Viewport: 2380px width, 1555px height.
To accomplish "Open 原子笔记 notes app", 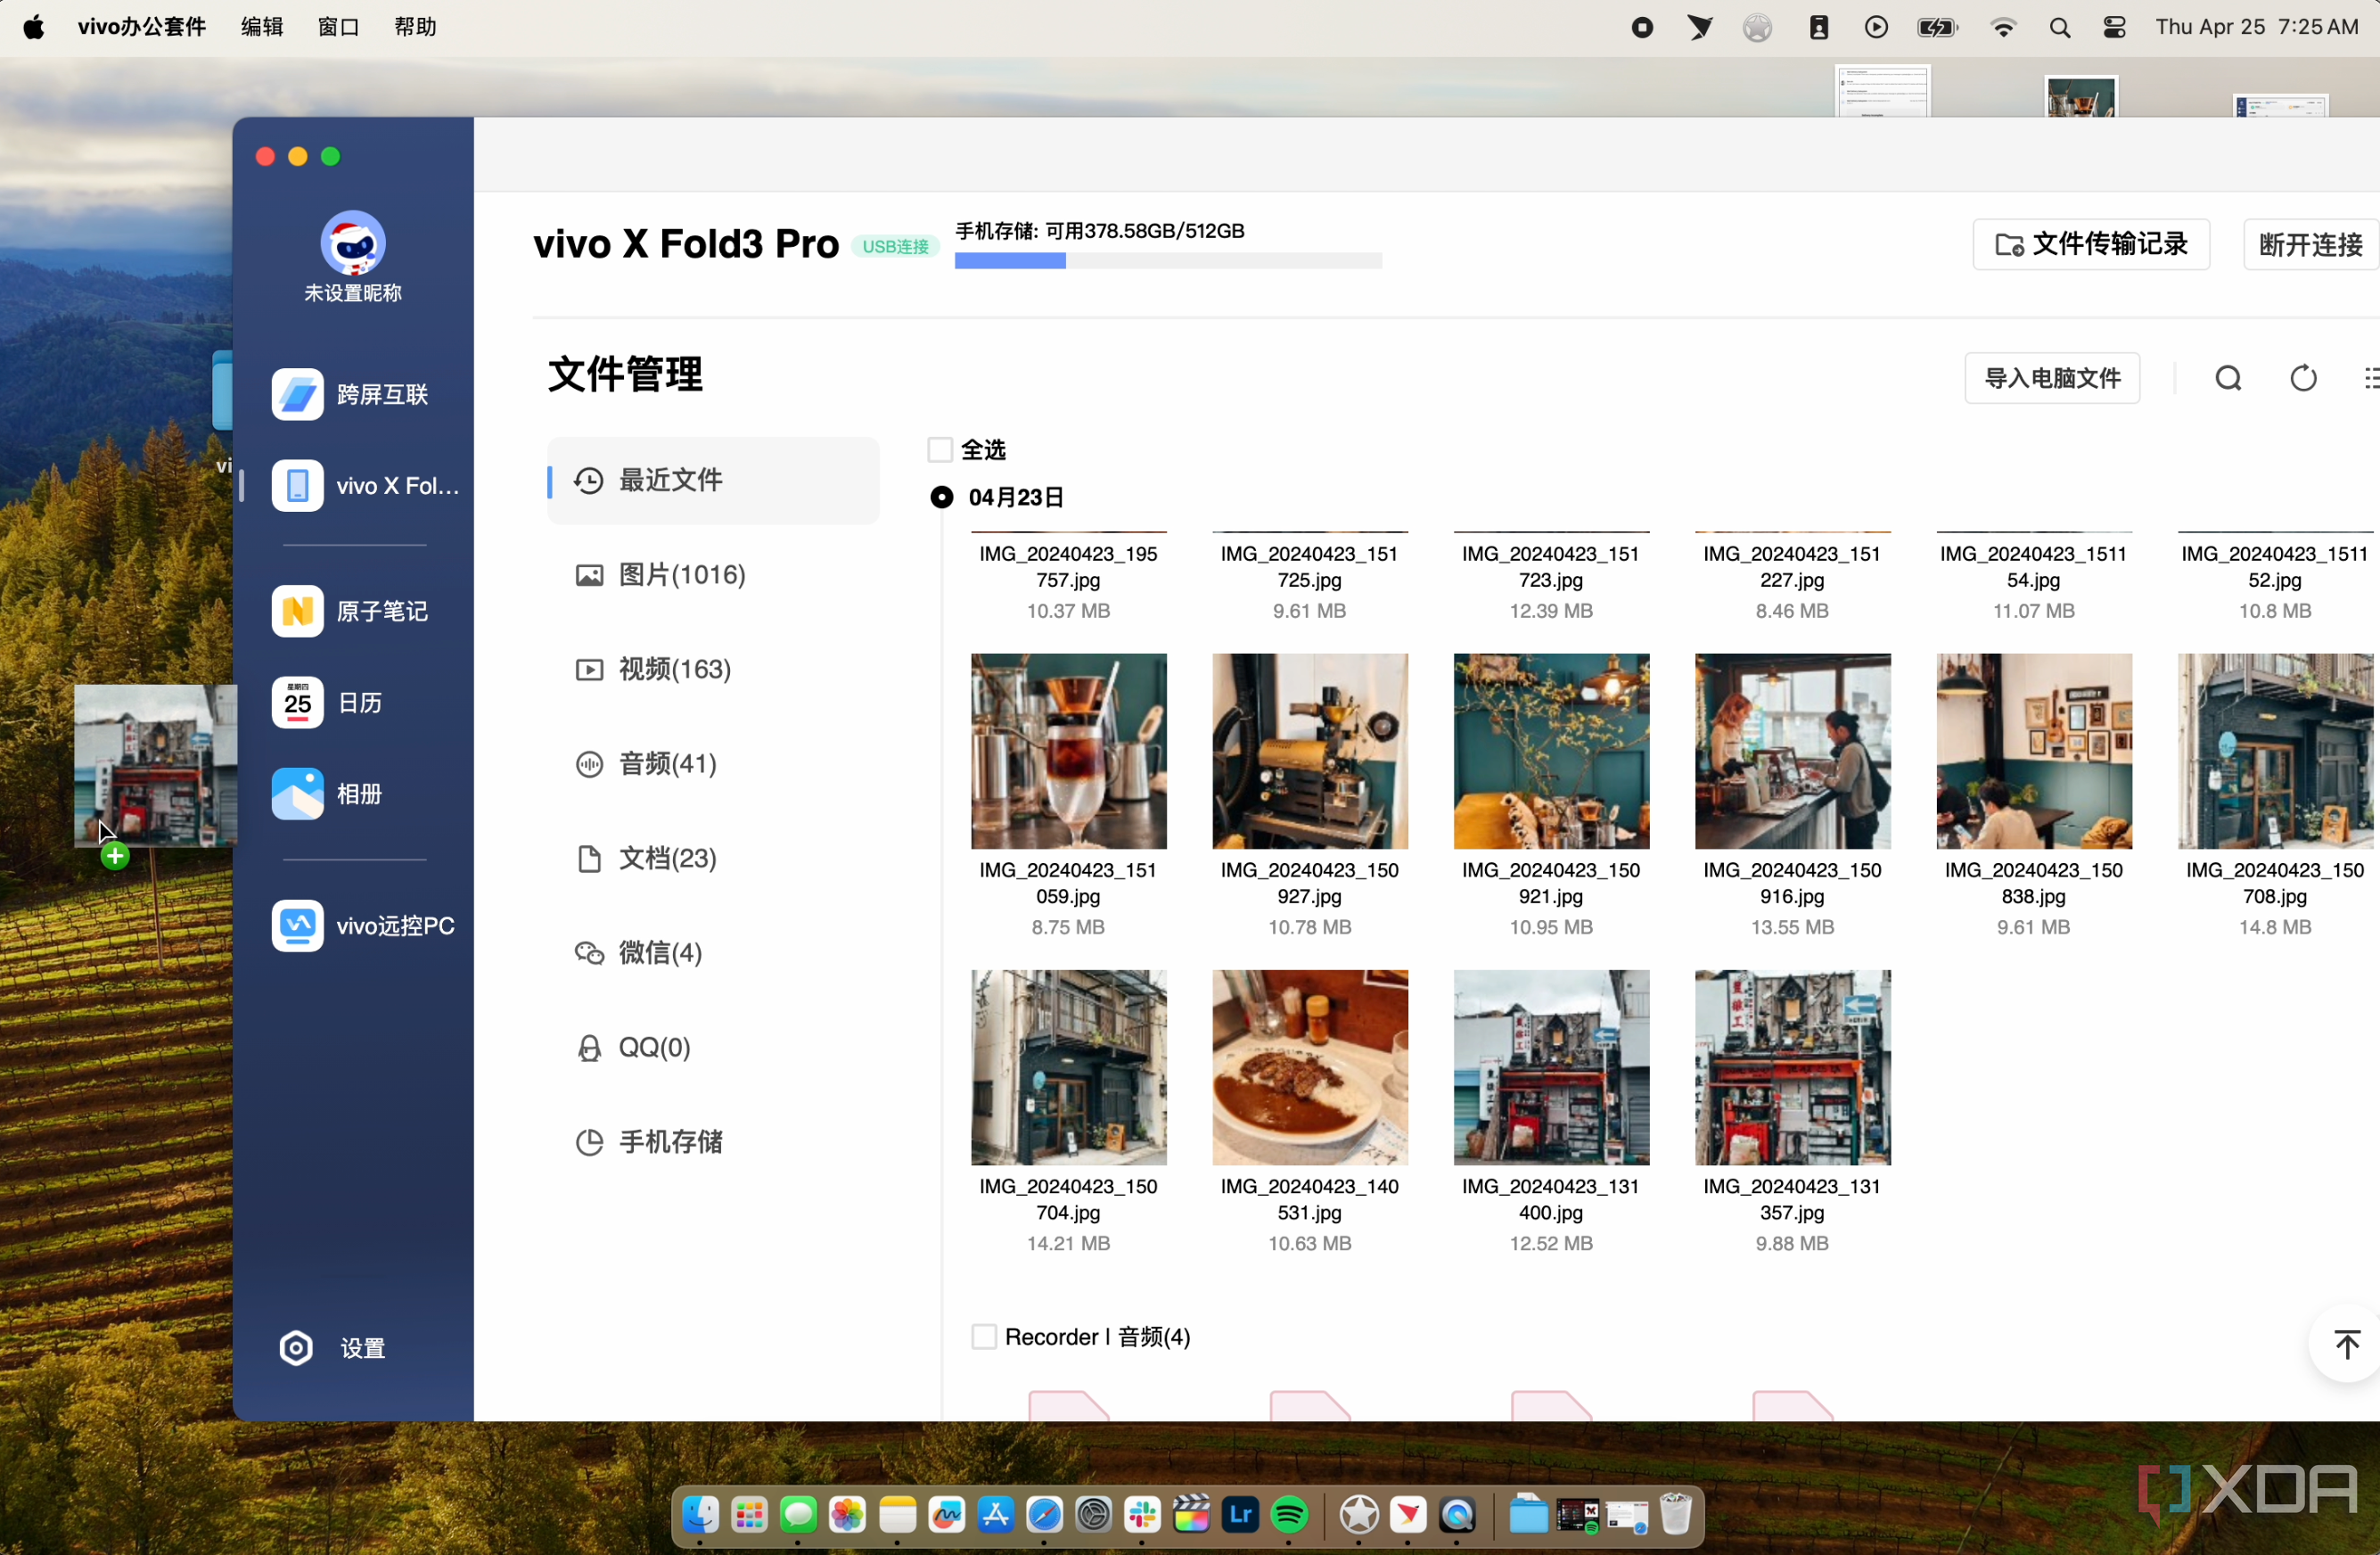I will (352, 611).
